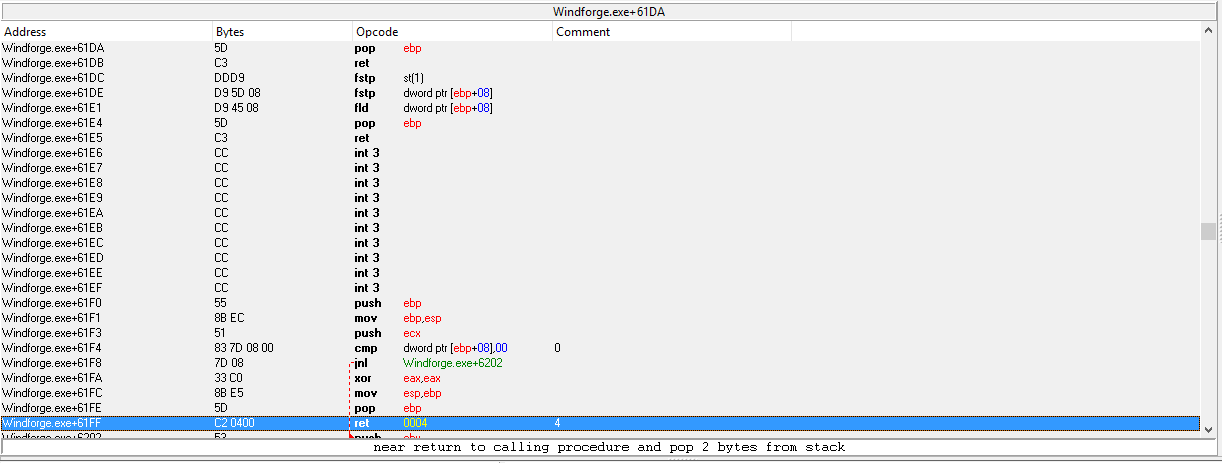Click the green Windforge.exe+6202 jump target
The image size is (1222, 463).
(452, 363)
